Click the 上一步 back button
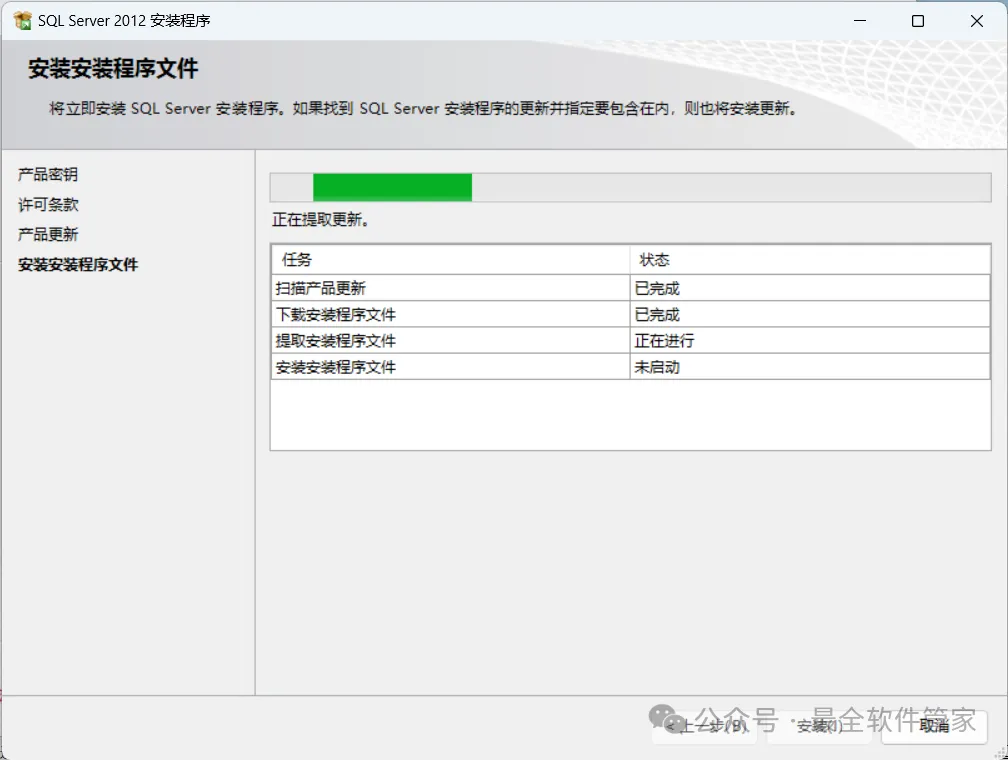Screen dimensions: 1008x760 pos(705,727)
